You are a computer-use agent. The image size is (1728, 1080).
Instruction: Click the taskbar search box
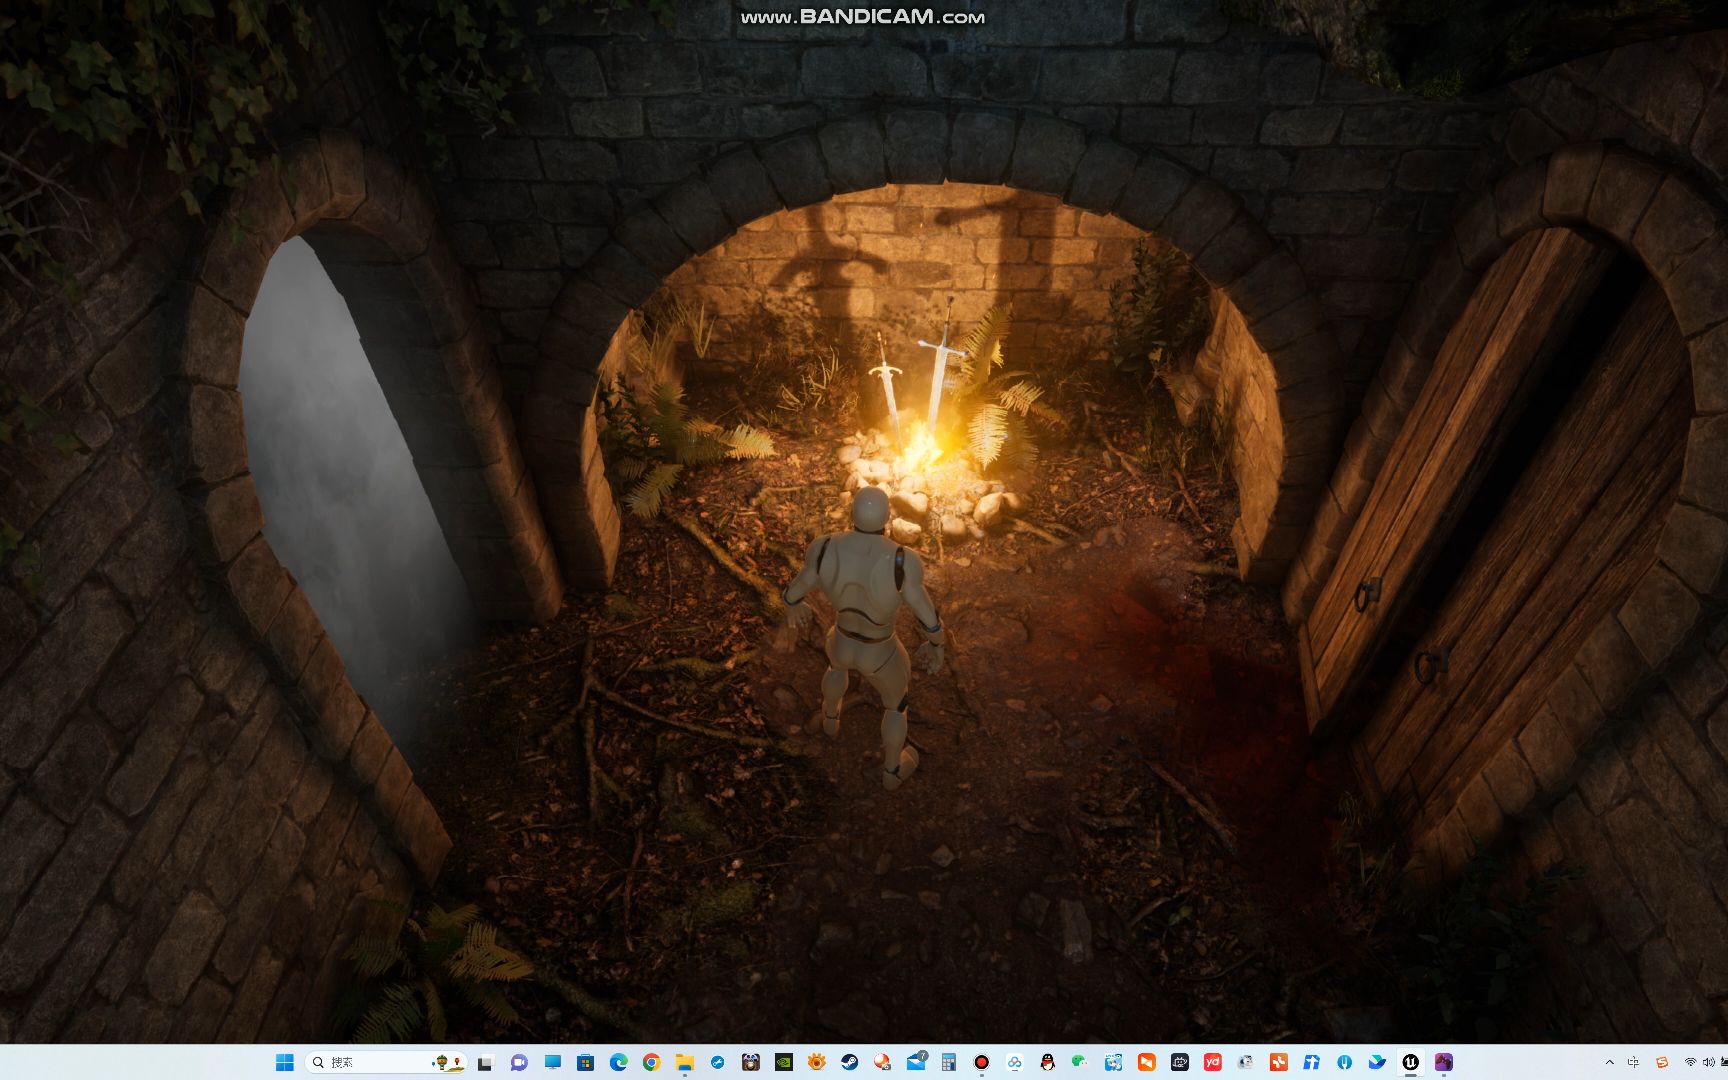pyautogui.click(x=387, y=1062)
